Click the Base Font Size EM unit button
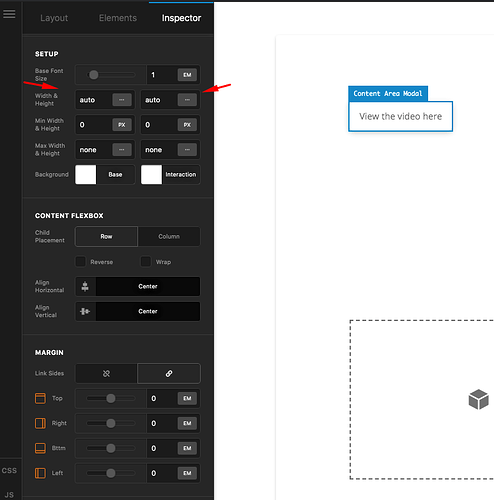 187,75
